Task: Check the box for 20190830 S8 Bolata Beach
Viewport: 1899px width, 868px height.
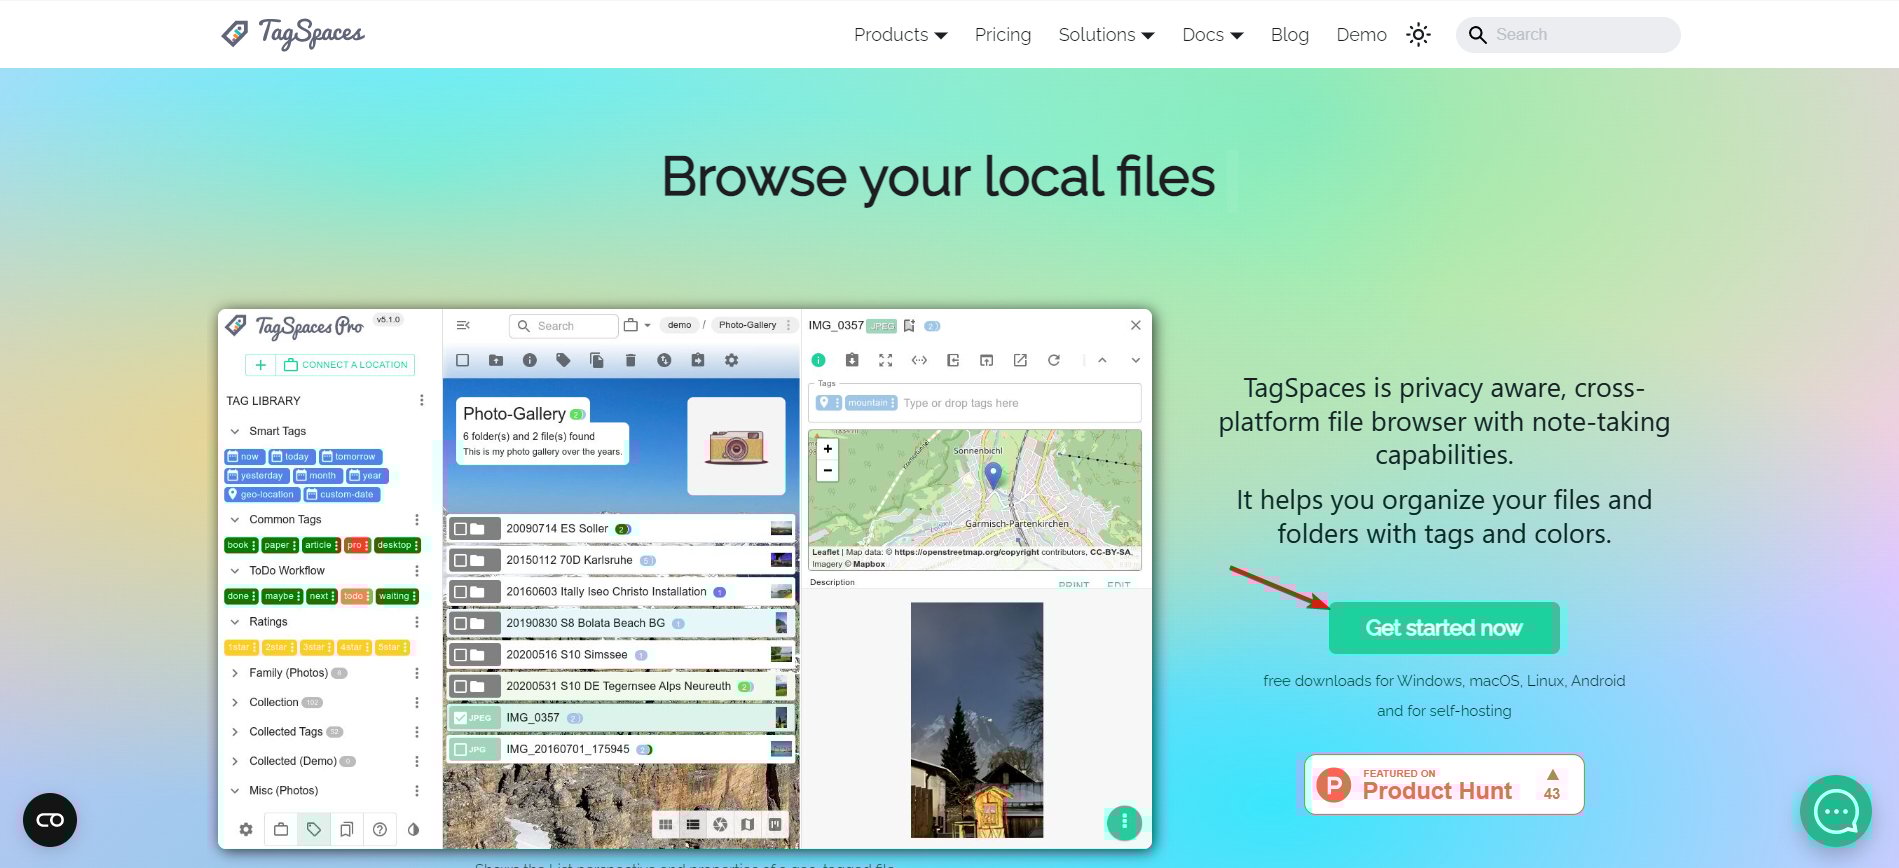Action: pos(461,623)
